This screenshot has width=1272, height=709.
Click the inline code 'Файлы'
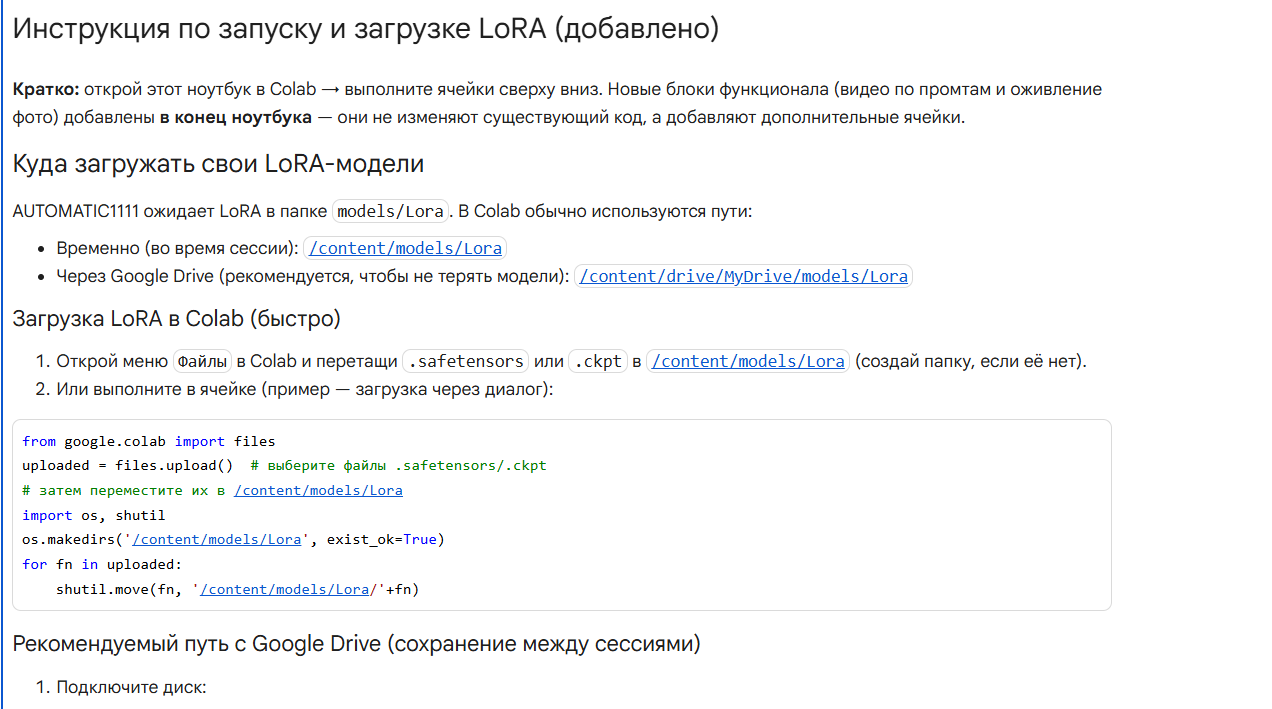[x=202, y=361]
